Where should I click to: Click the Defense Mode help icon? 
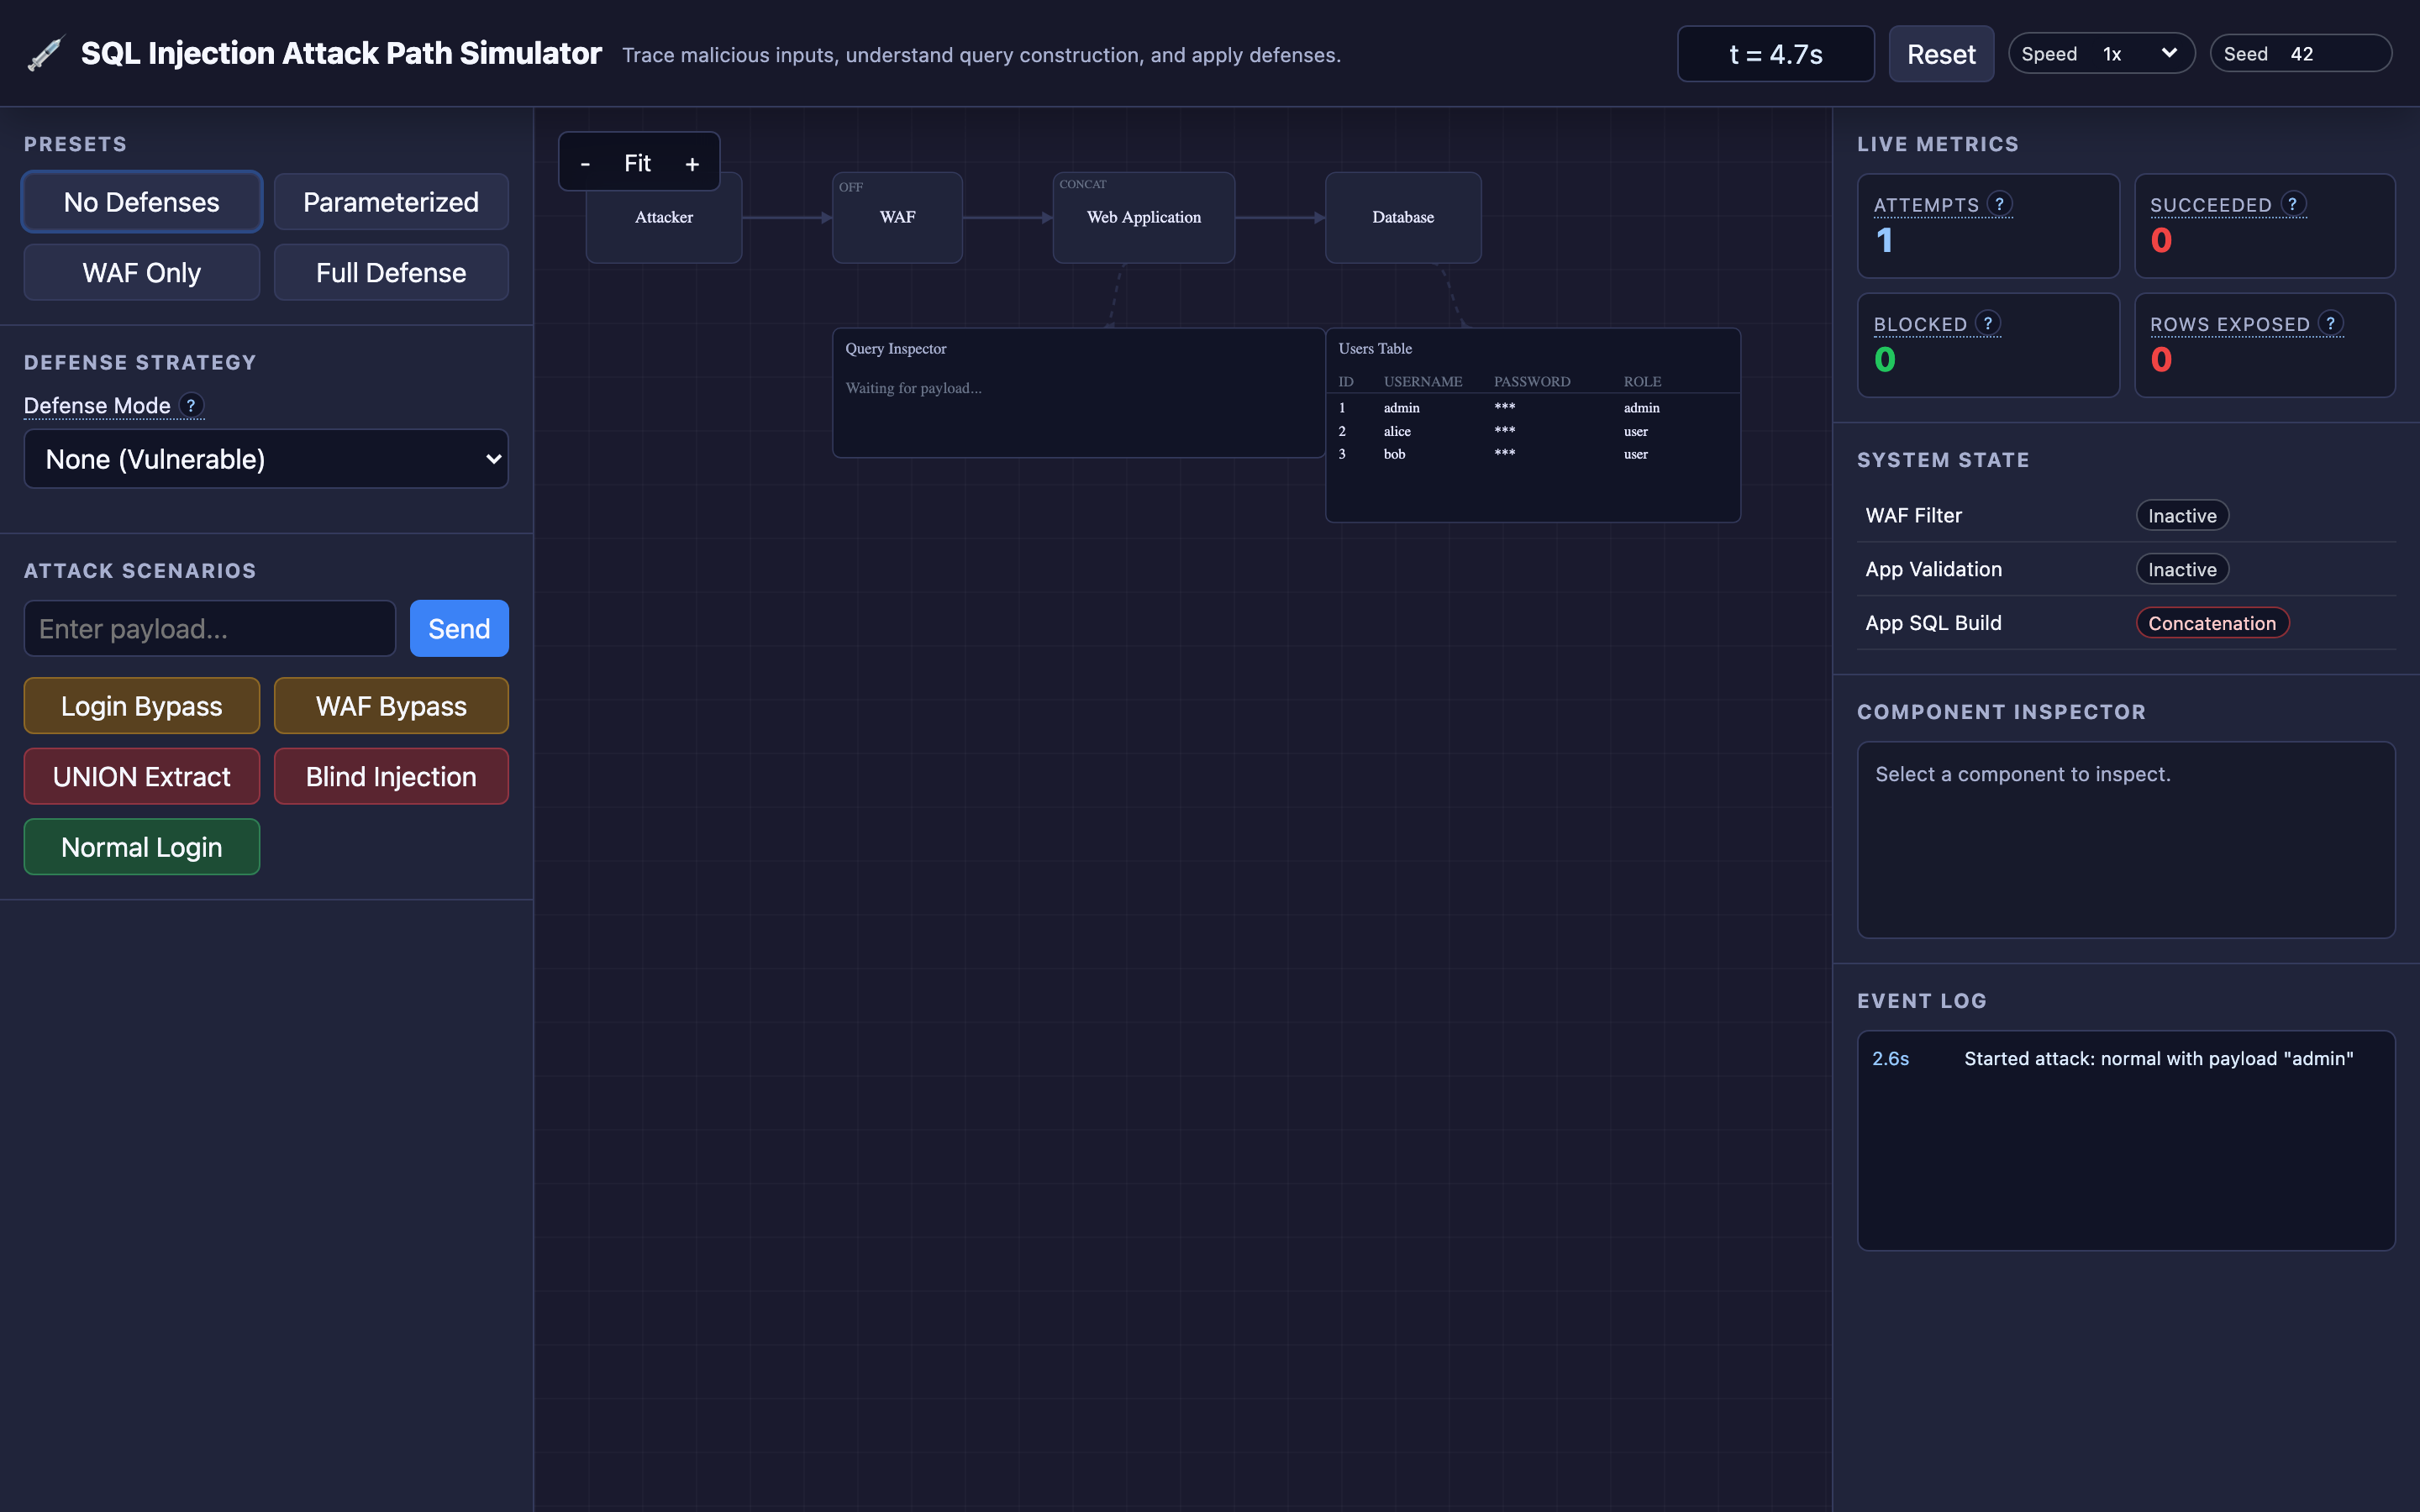(191, 405)
